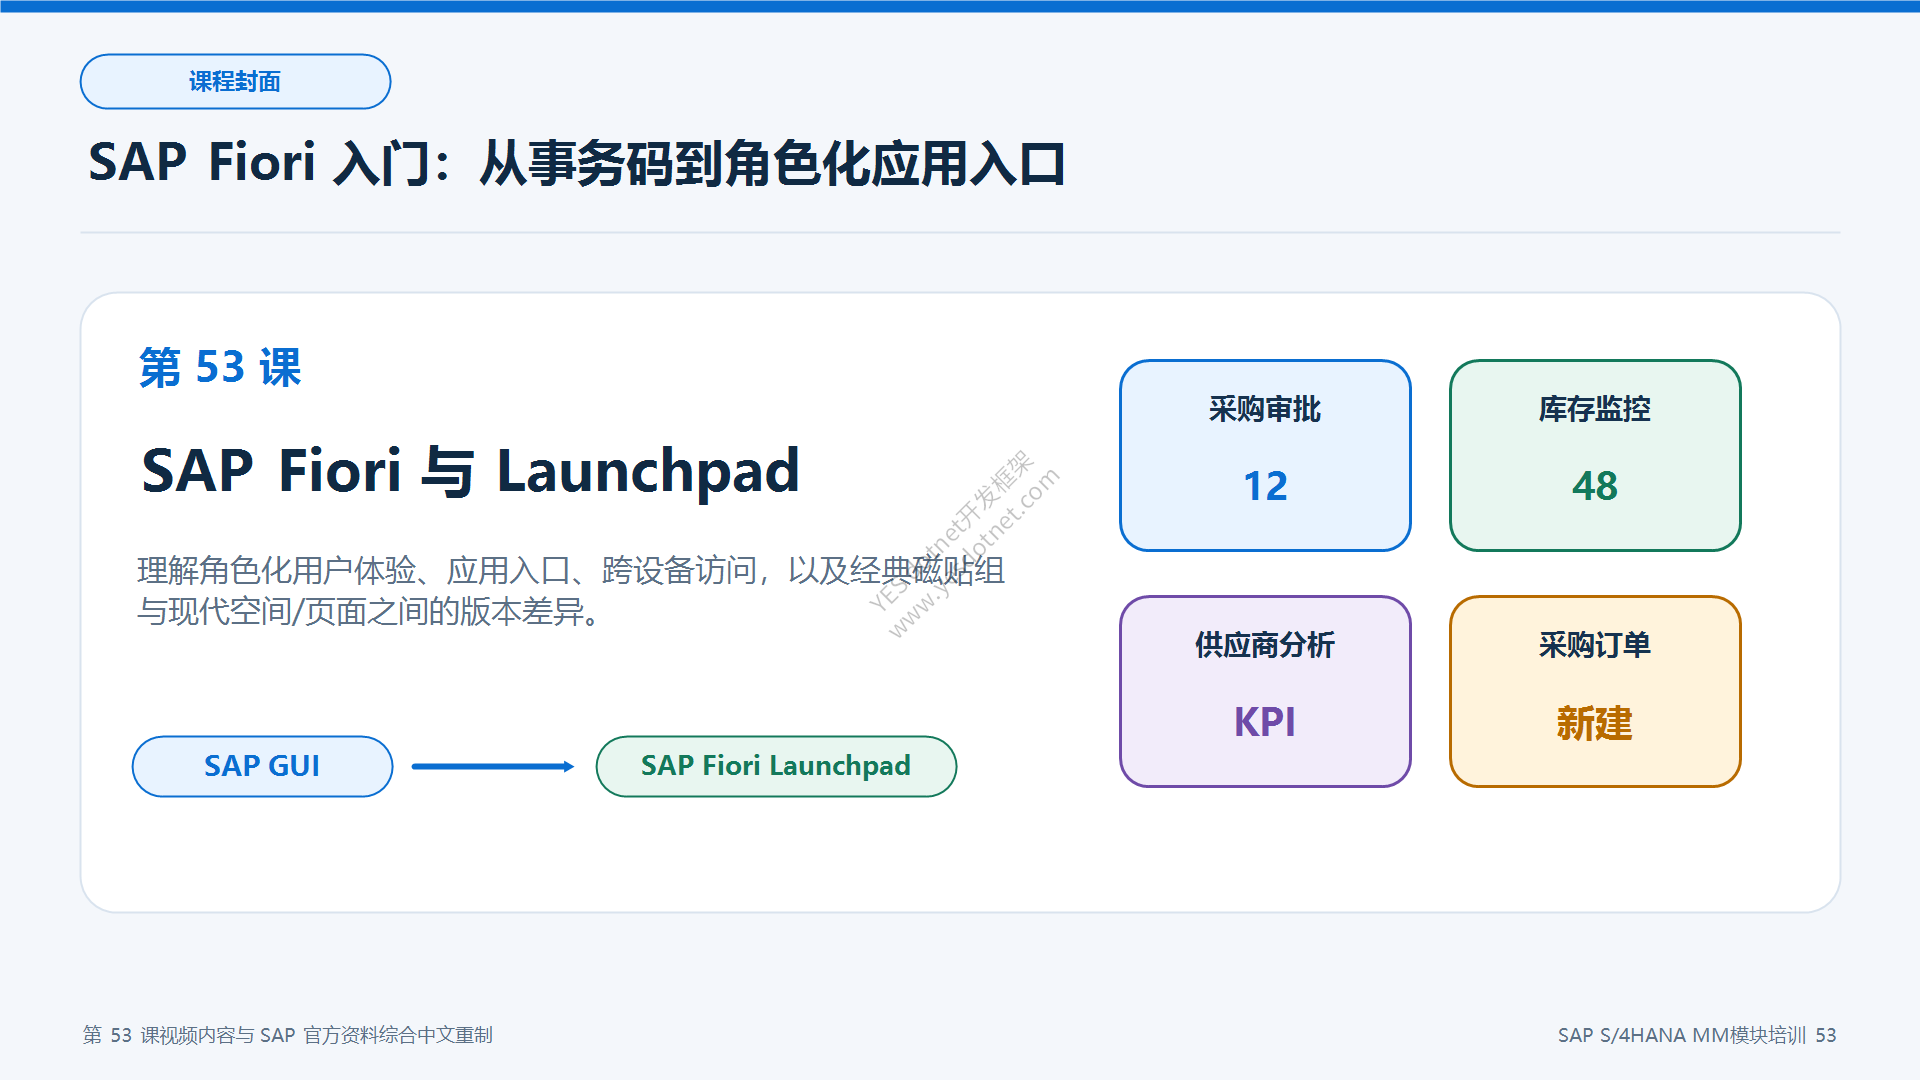This screenshot has height=1080, width=1920.
Task: Open the 采购订单 tile
Action: click(x=1595, y=691)
